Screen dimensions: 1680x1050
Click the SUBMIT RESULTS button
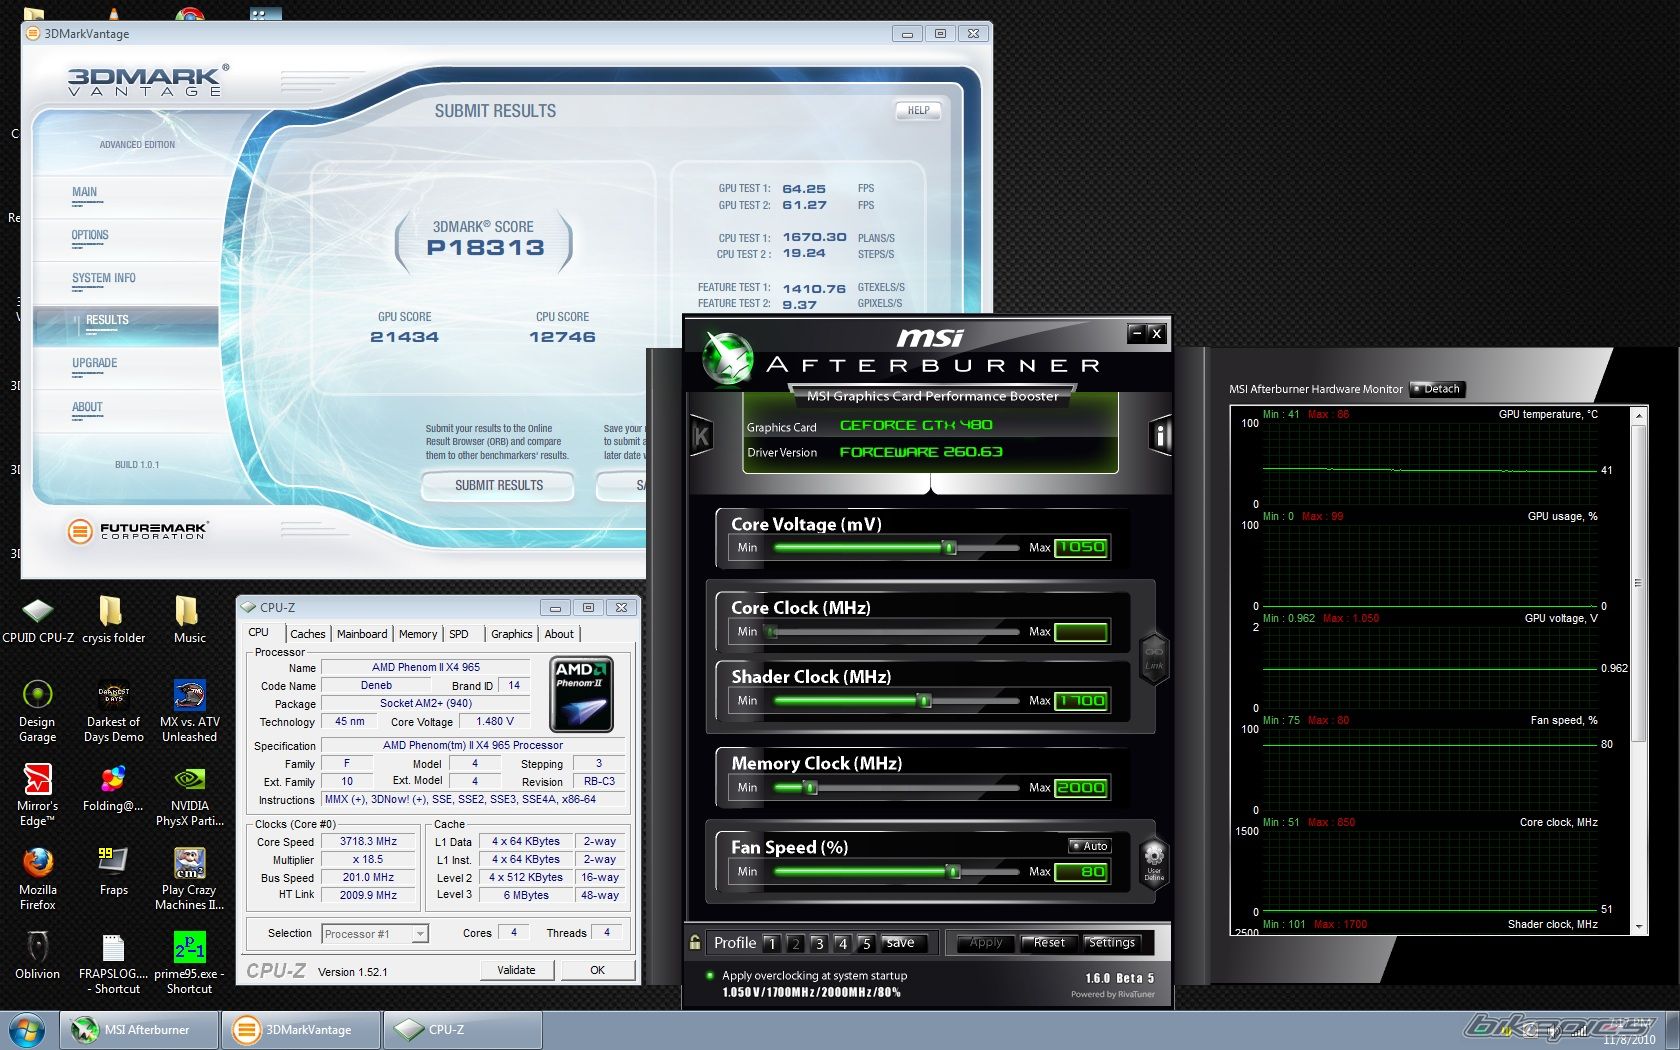pyautogui.click(x=498, y=486)
